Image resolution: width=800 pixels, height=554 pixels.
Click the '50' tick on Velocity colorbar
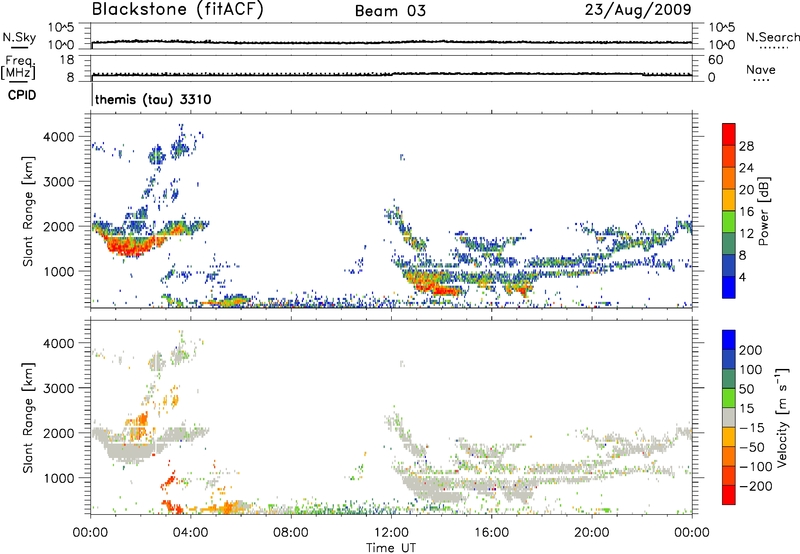click(746, 389)
